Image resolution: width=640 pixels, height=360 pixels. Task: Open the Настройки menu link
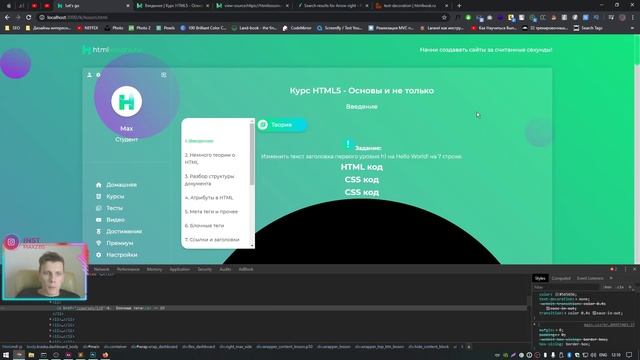(x=122, y=255)
